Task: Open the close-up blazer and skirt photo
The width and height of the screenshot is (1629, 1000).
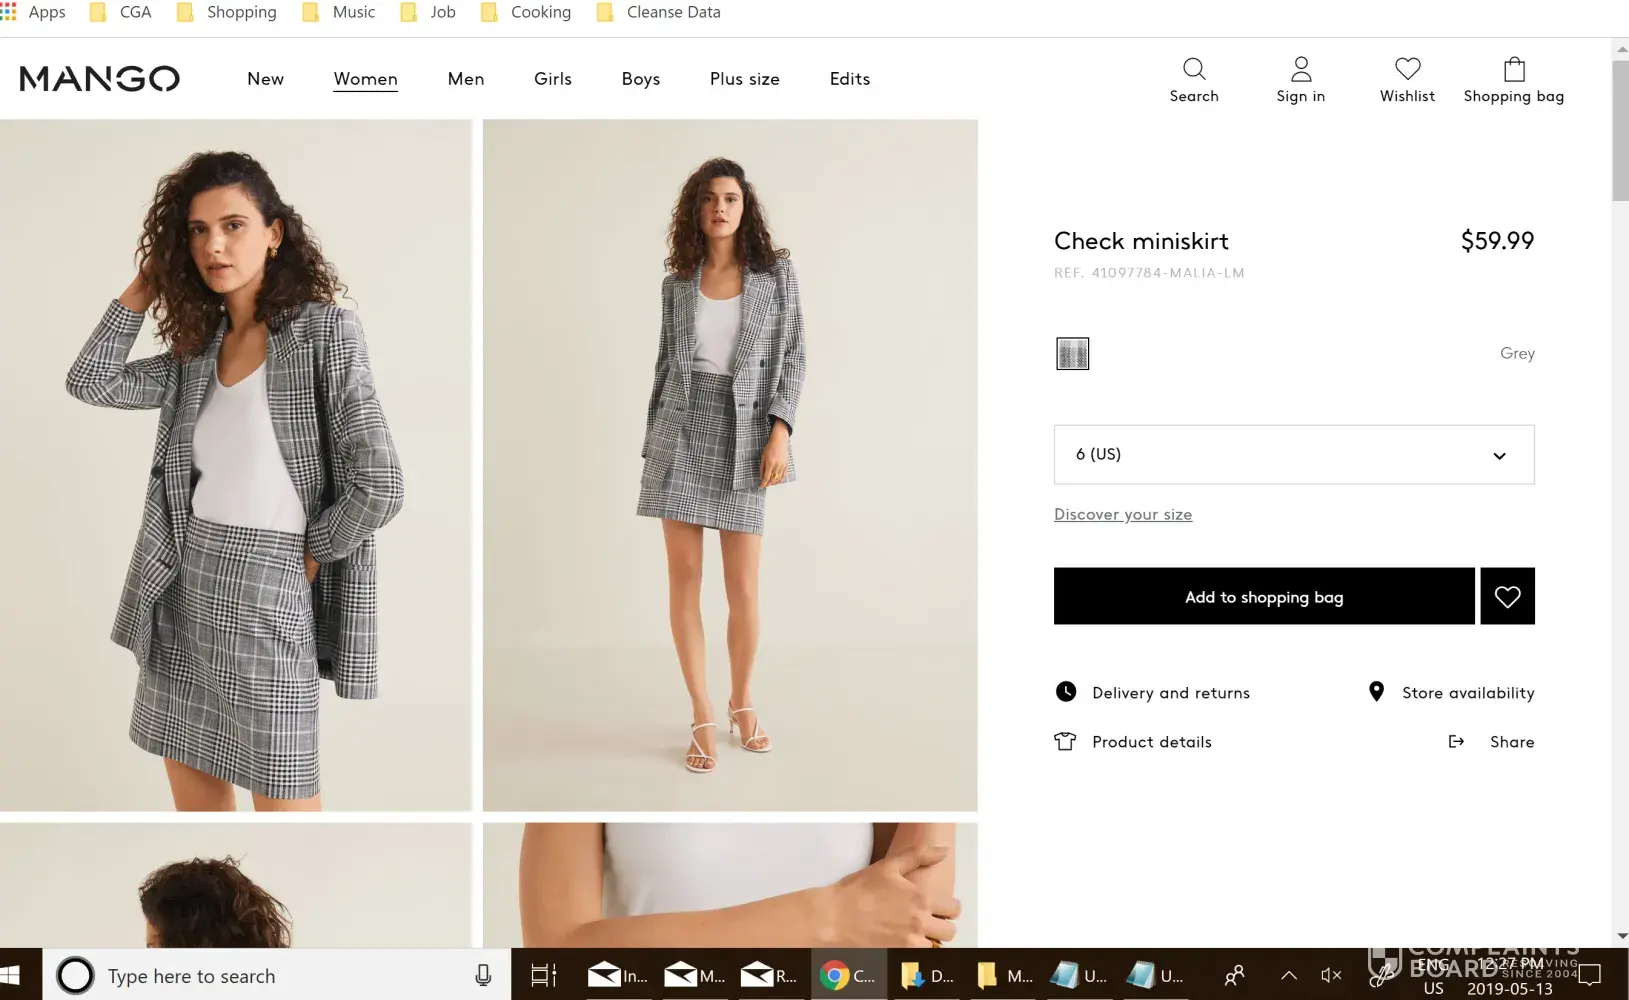Action: pyautogui.click(x=236, y=465)
